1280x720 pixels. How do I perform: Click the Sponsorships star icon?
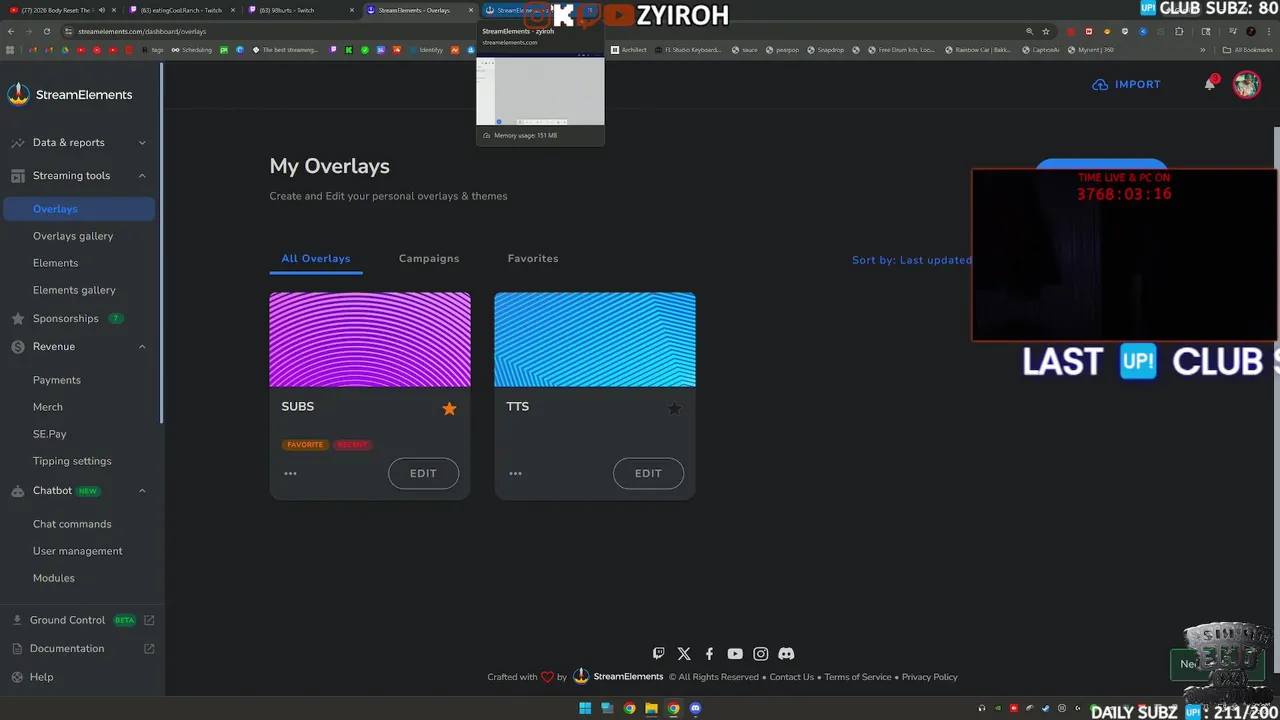[x=18, y=319]
